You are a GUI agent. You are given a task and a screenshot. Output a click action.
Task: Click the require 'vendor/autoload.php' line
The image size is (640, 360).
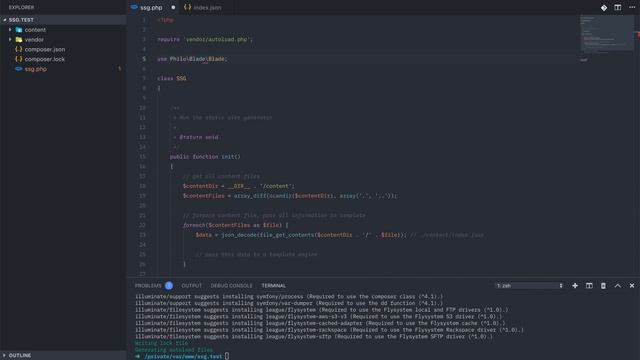[x=205, y=40]
